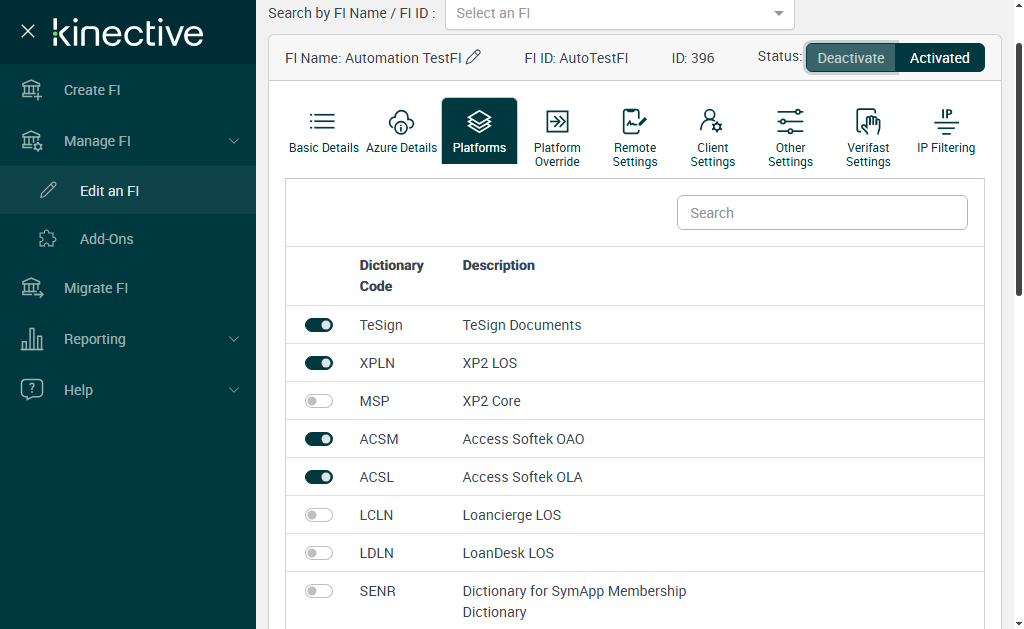
Task: Open the Verifast Settings tab
Action: point(868,137)
